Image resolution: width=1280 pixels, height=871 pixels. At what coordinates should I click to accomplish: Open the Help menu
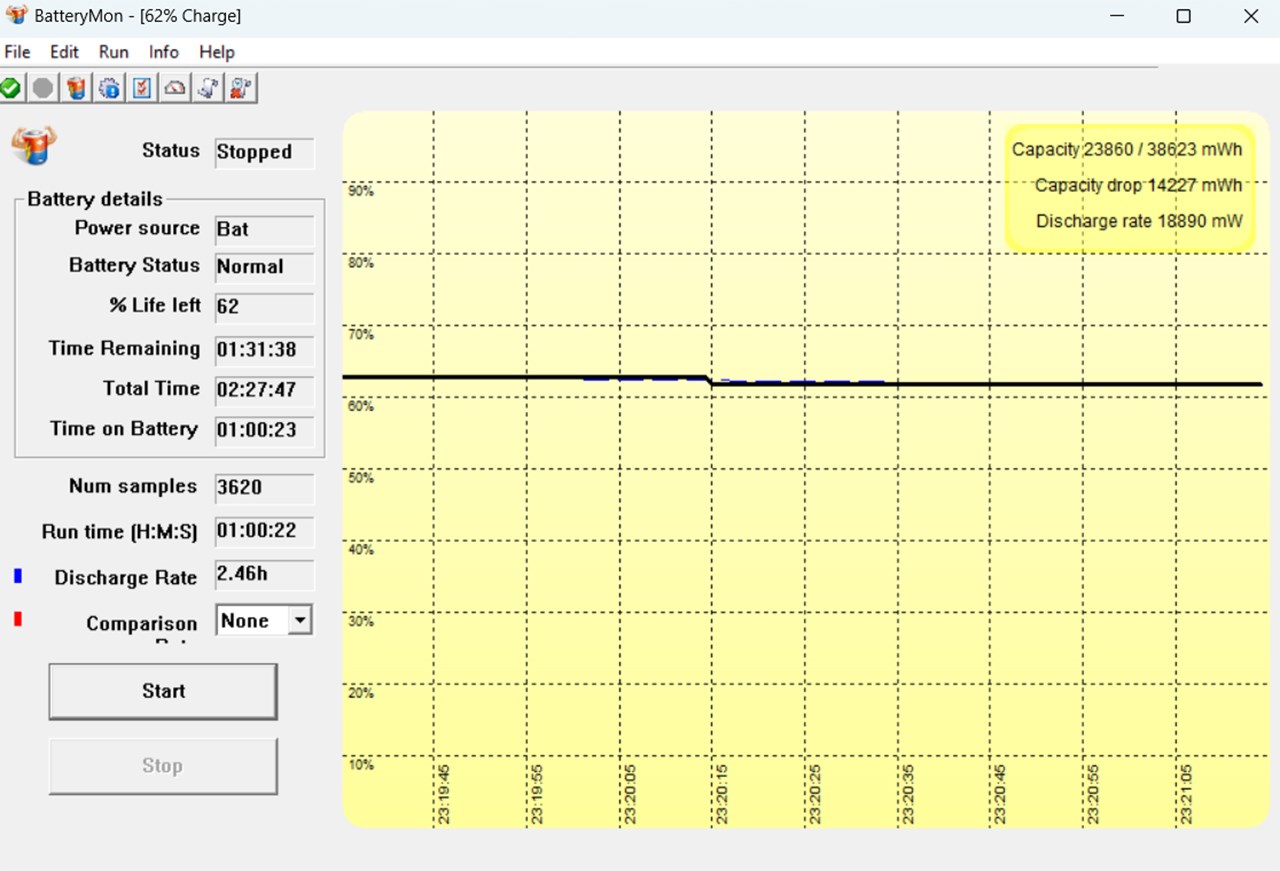[217, 52]
